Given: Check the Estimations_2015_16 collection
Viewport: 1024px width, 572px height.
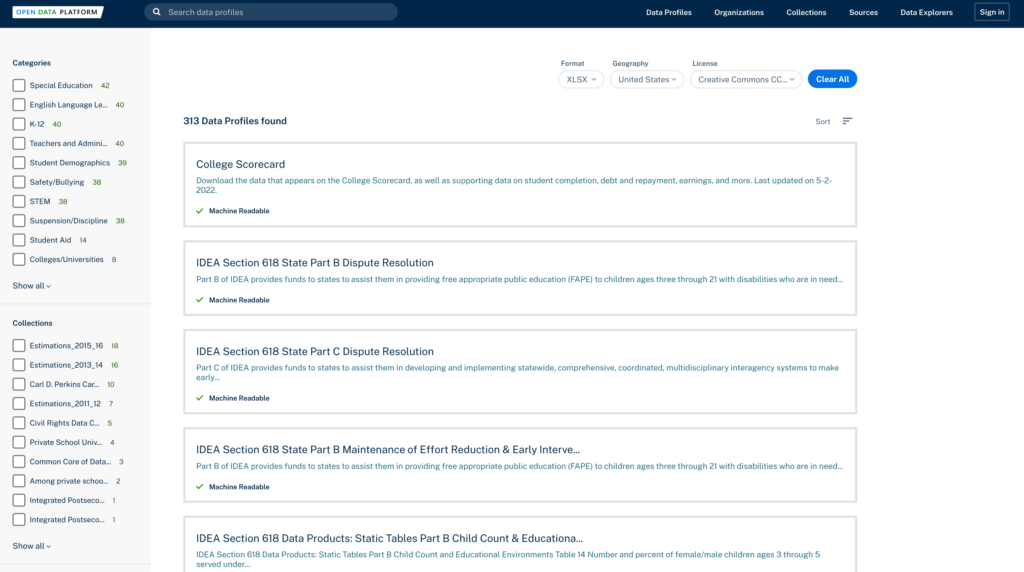Looking at the screenshot, I should [19, 345].
